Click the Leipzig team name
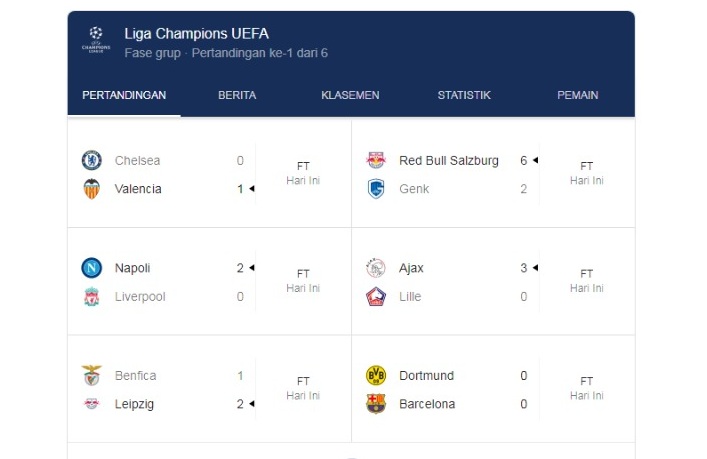707x459 pixels. click(x=134, y=404)
